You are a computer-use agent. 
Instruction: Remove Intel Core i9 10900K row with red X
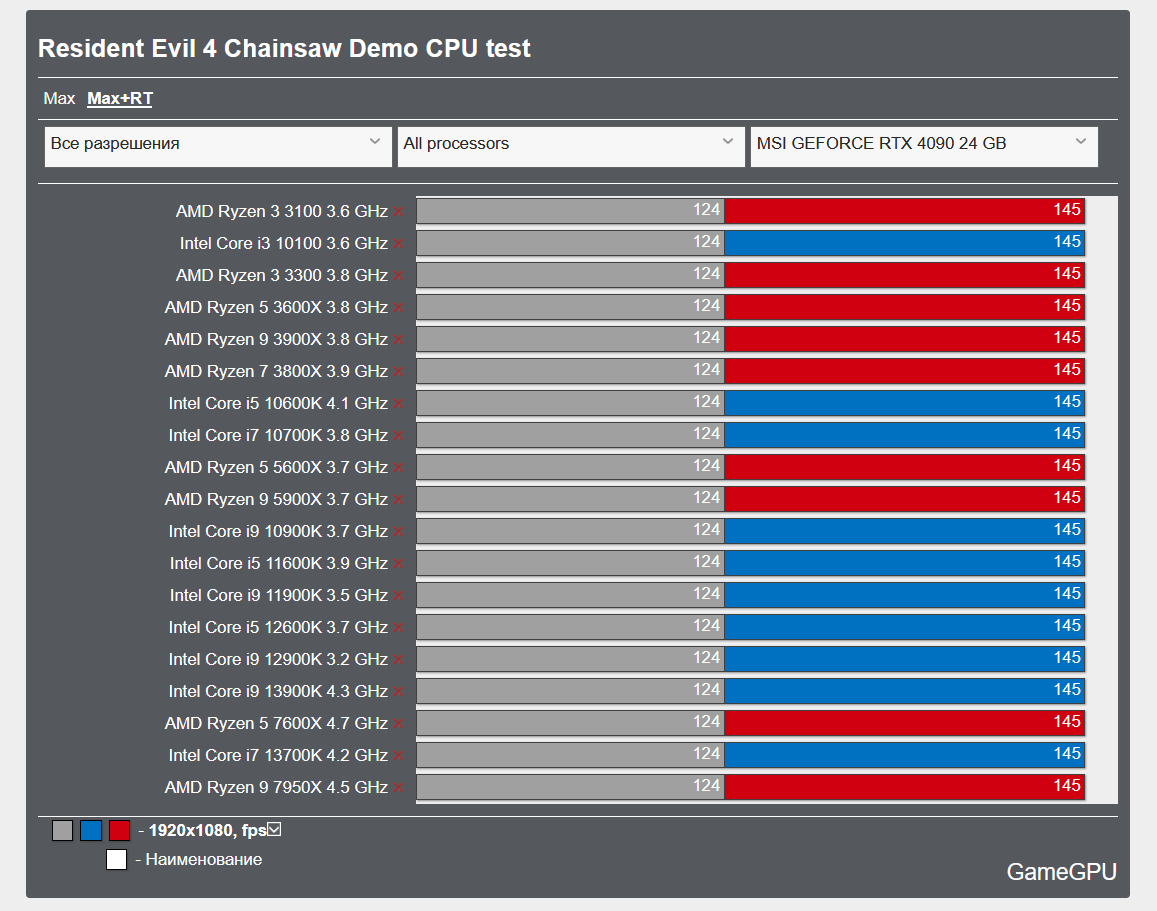[x=398, y=532]
